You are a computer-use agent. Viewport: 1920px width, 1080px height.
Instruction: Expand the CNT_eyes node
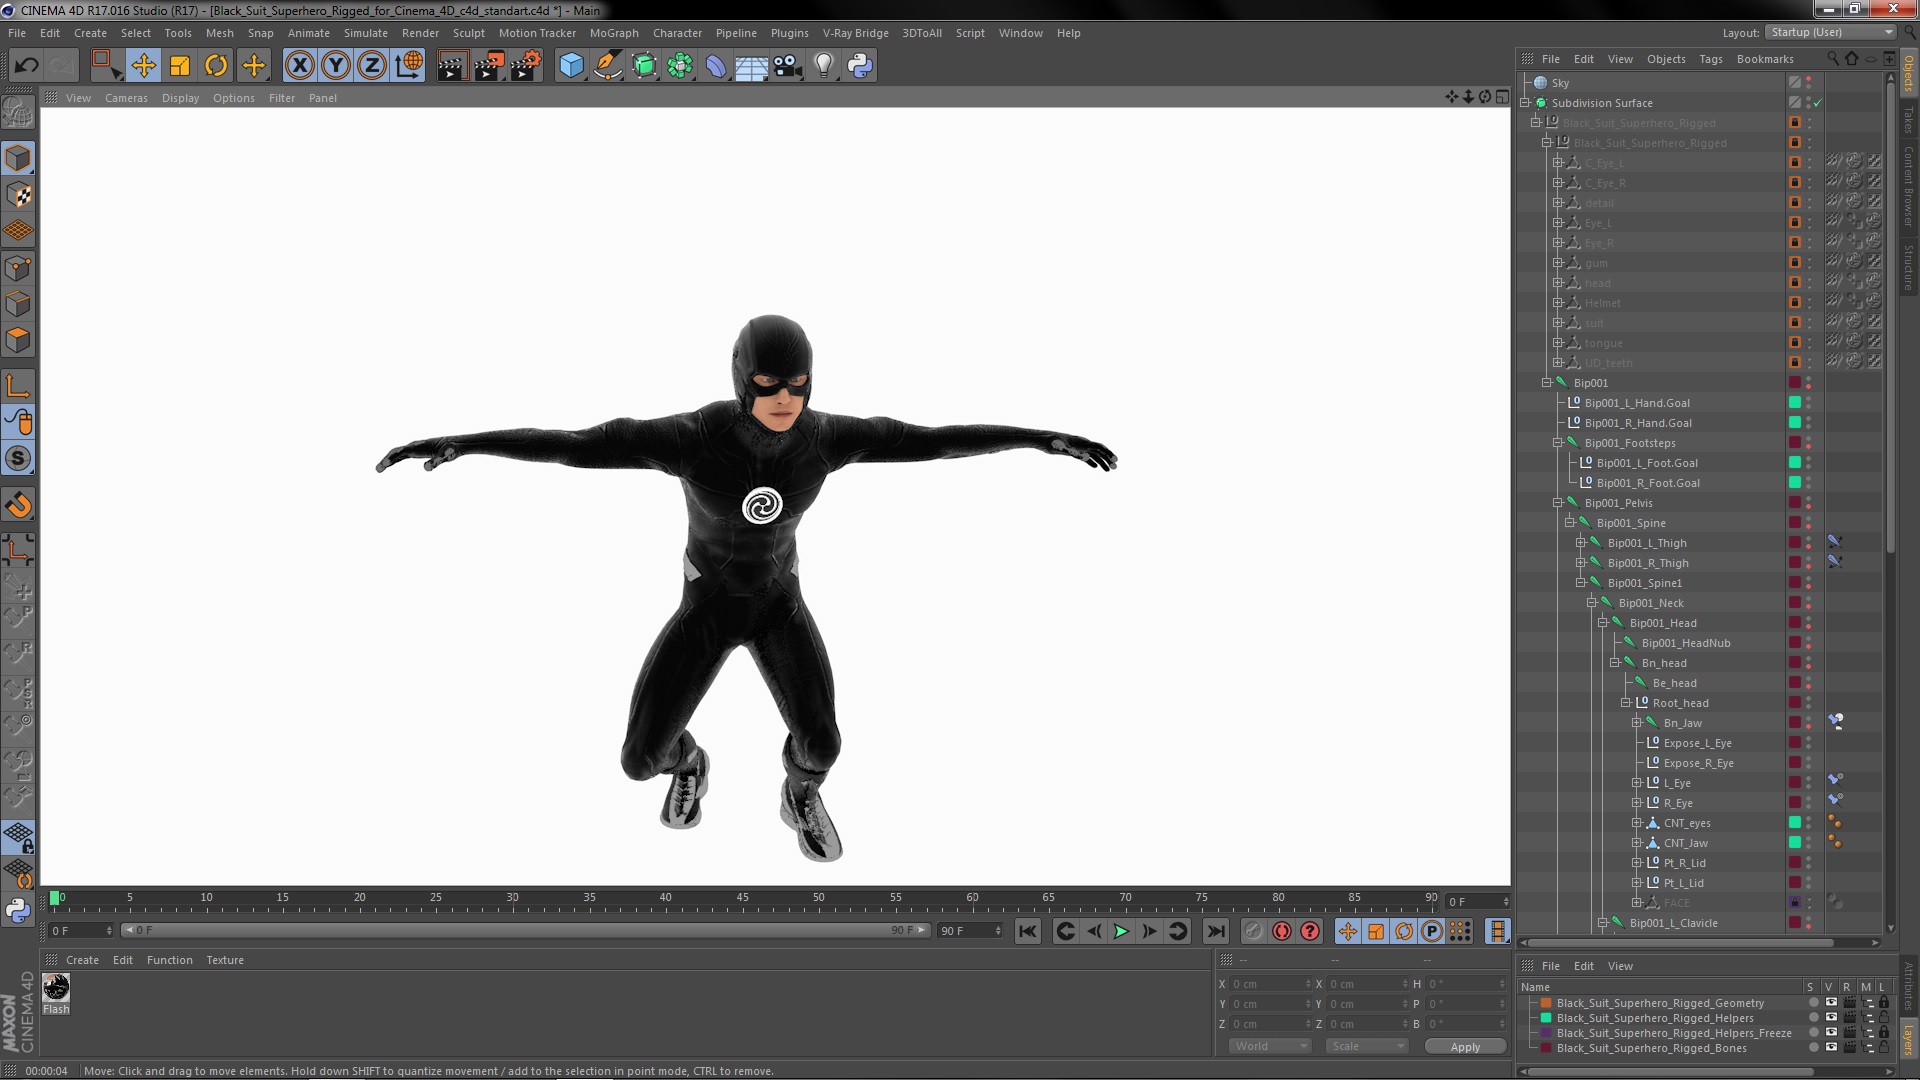(x=1637, y=823)
